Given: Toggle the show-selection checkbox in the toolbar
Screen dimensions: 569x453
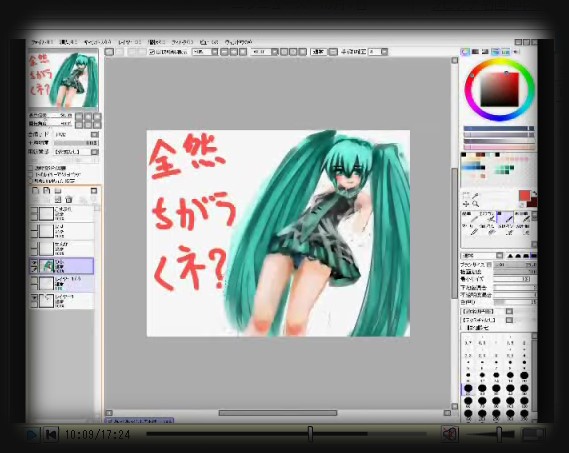Looking at the screenshot, I should (x=152, y=52).
